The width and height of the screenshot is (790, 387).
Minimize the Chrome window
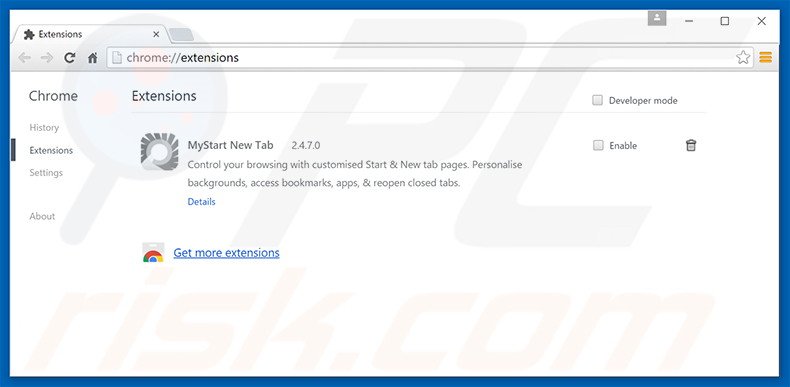click(689, 21)
